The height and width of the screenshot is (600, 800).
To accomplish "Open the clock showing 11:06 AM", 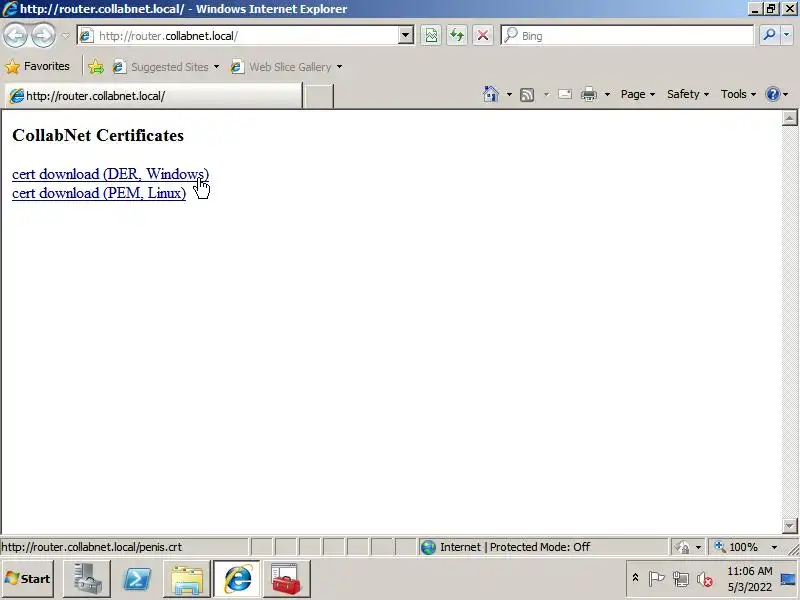I will (x=749, y=579).
